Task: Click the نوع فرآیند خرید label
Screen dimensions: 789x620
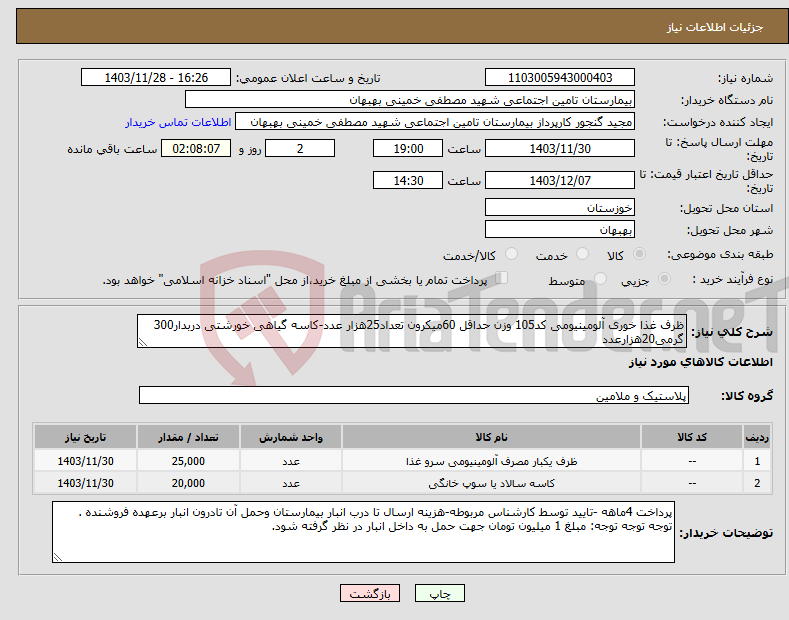Action: (733, 279)
